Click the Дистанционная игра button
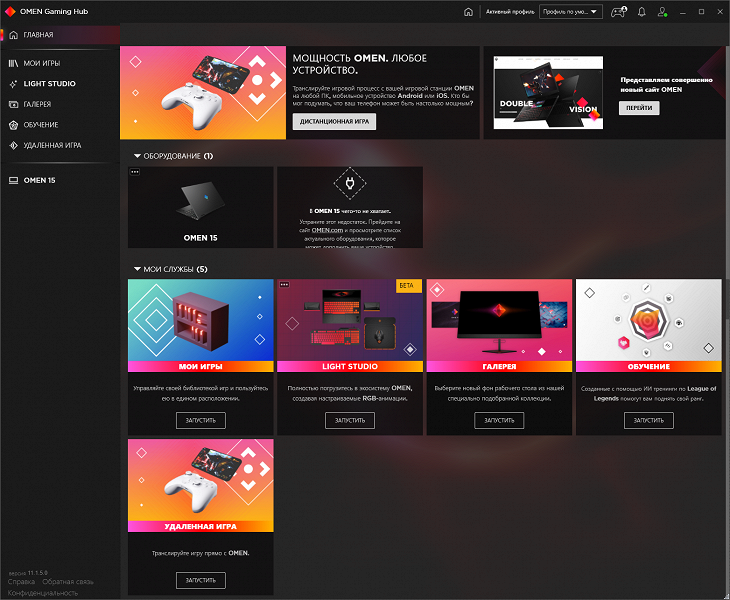This screenshot has height=600, width=730. pyautogui.click(x=334, y=121)
